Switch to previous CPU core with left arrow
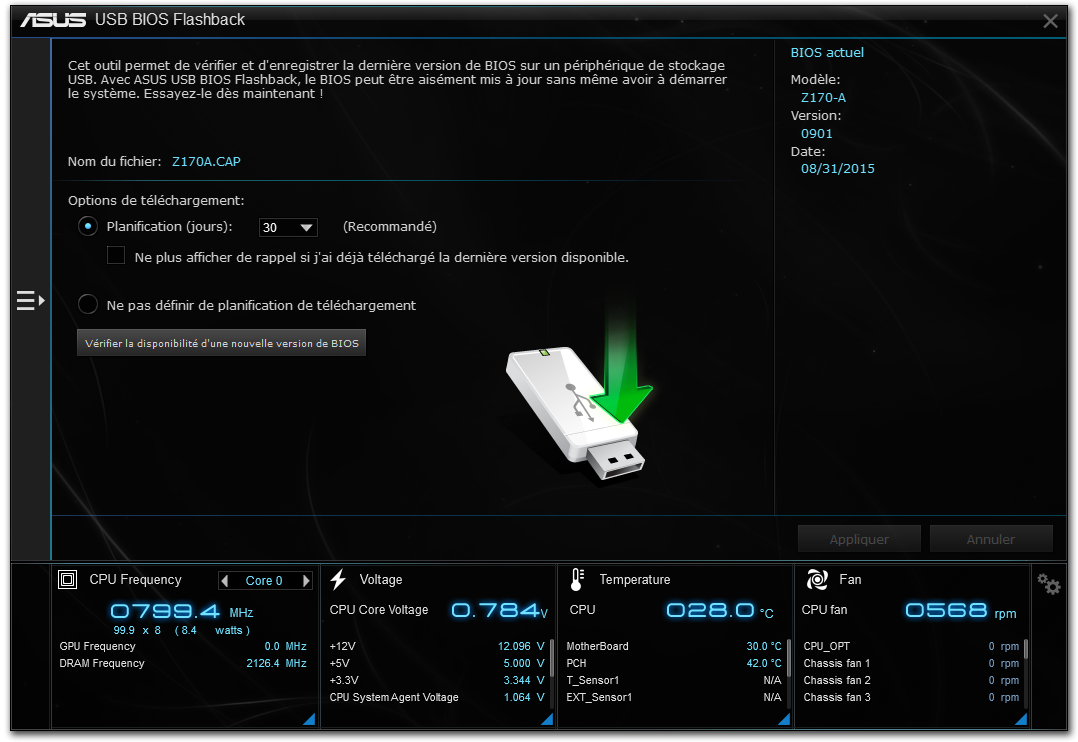Screen dimensions: 1078x742 225,581
